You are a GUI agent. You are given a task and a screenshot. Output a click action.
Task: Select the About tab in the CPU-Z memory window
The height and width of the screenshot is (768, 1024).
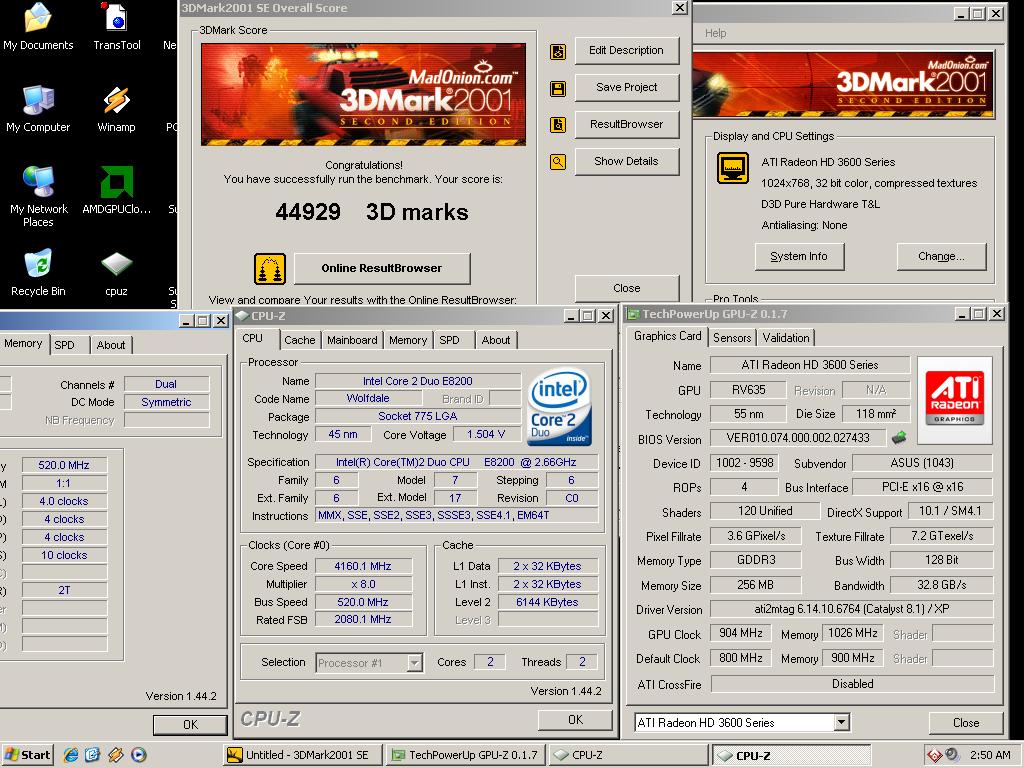pyautogui.click(x=110, y=345)
